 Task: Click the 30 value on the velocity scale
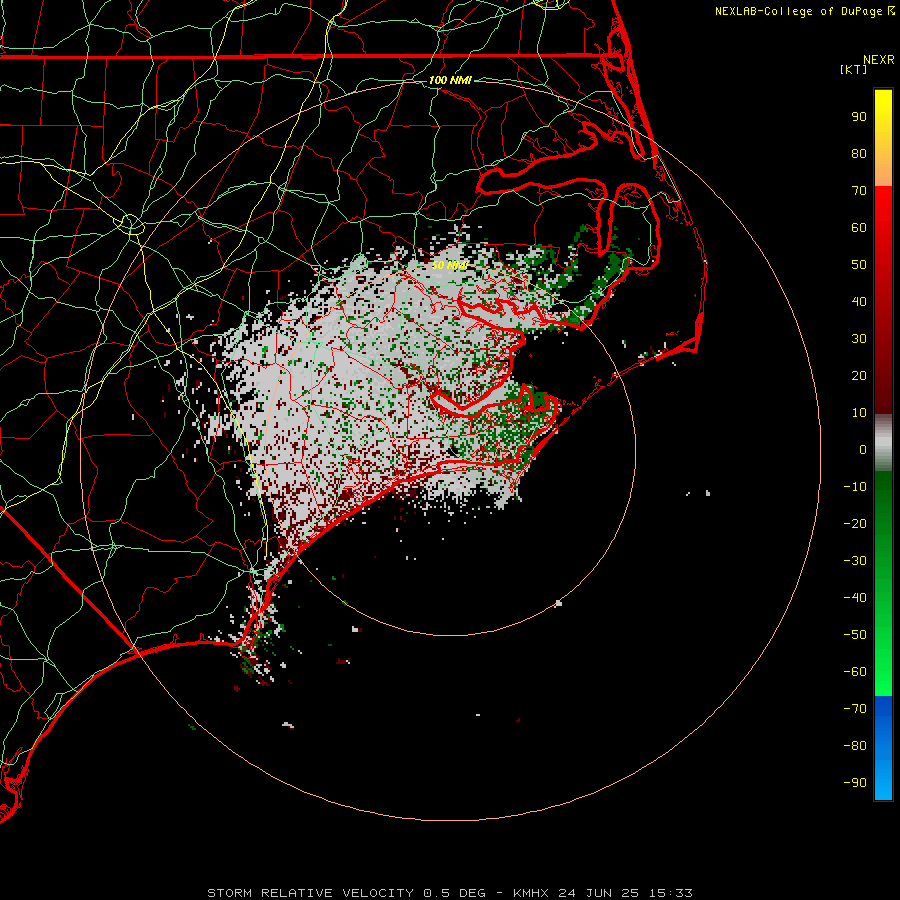(859, 339)
